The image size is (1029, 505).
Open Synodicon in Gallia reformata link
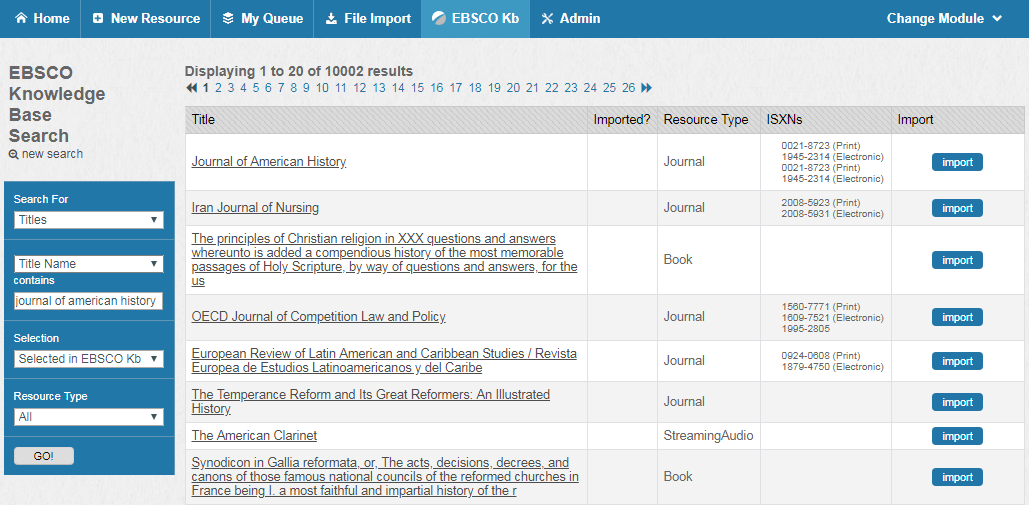tap(385, 477)
